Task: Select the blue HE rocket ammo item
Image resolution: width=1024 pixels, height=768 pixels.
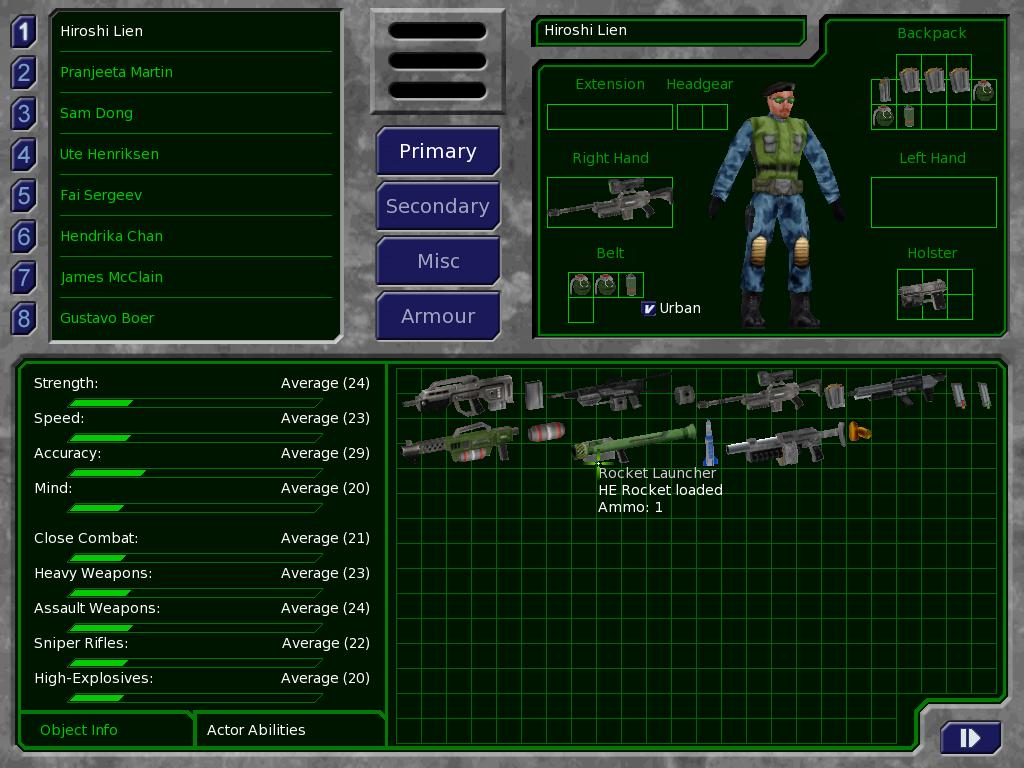Action: pos(709,442)
